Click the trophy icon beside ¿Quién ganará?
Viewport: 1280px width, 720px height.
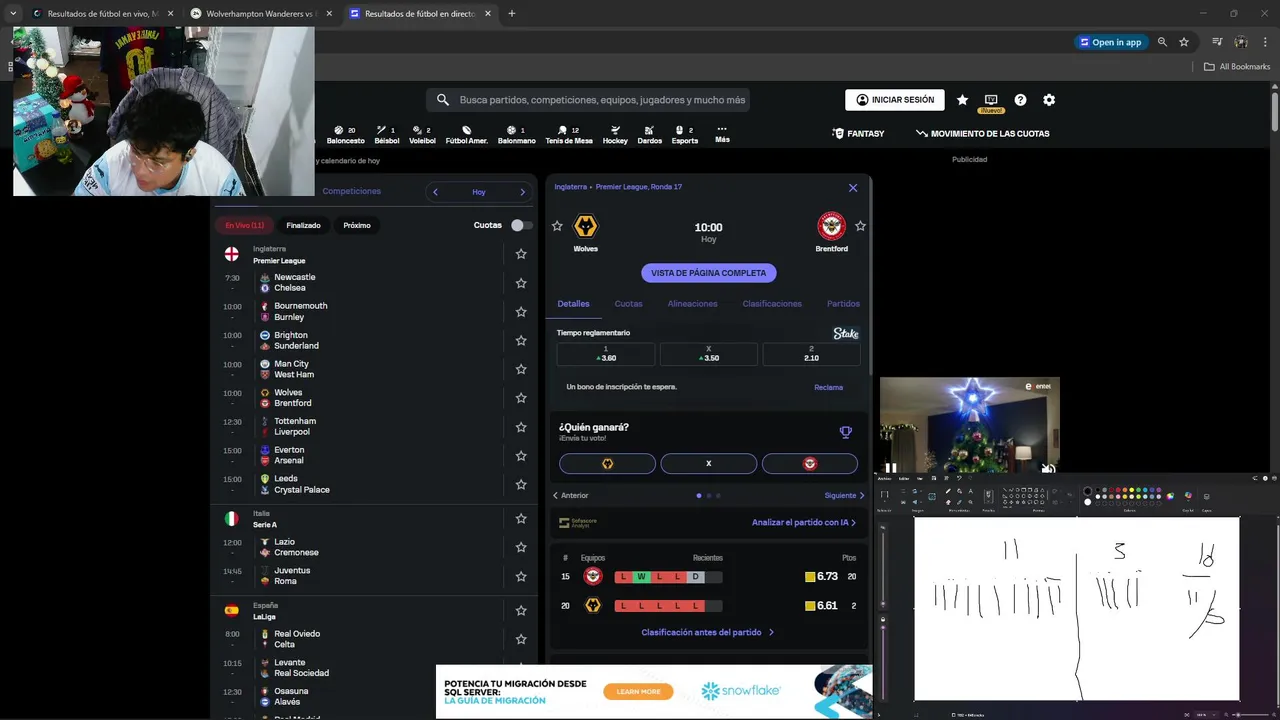[845, 432]
